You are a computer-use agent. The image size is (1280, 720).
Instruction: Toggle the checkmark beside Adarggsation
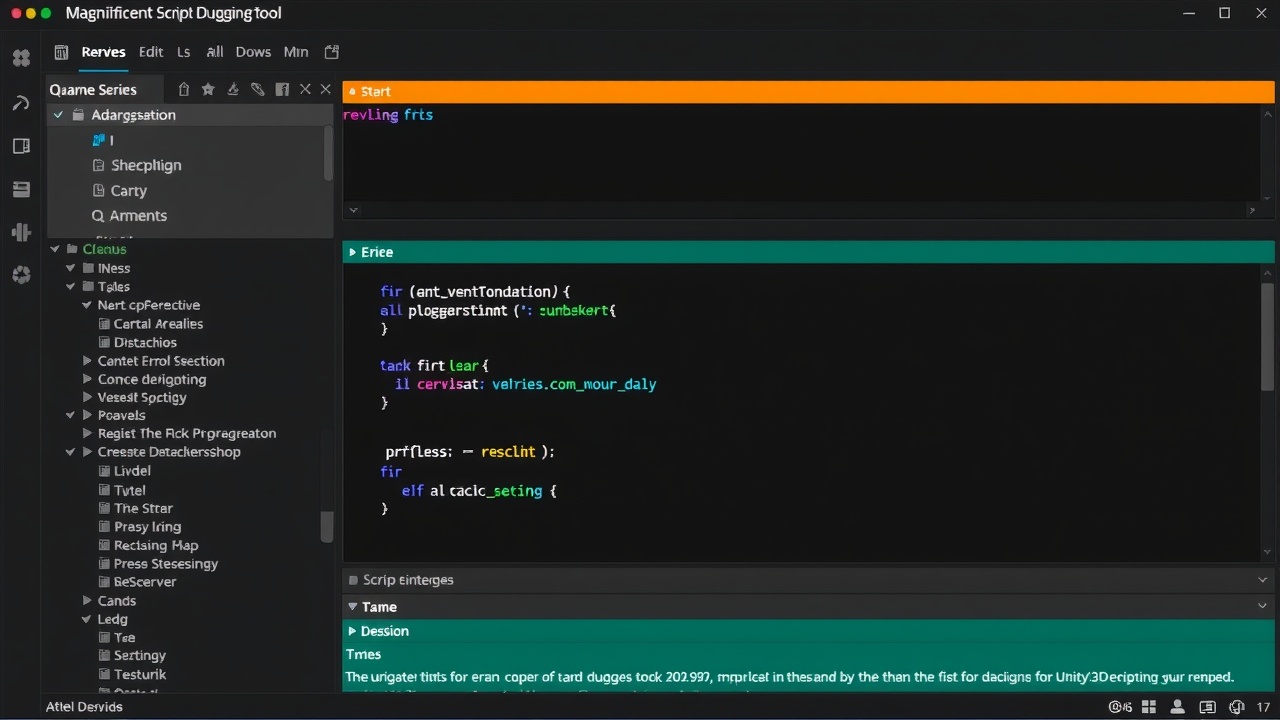(59, 115)
